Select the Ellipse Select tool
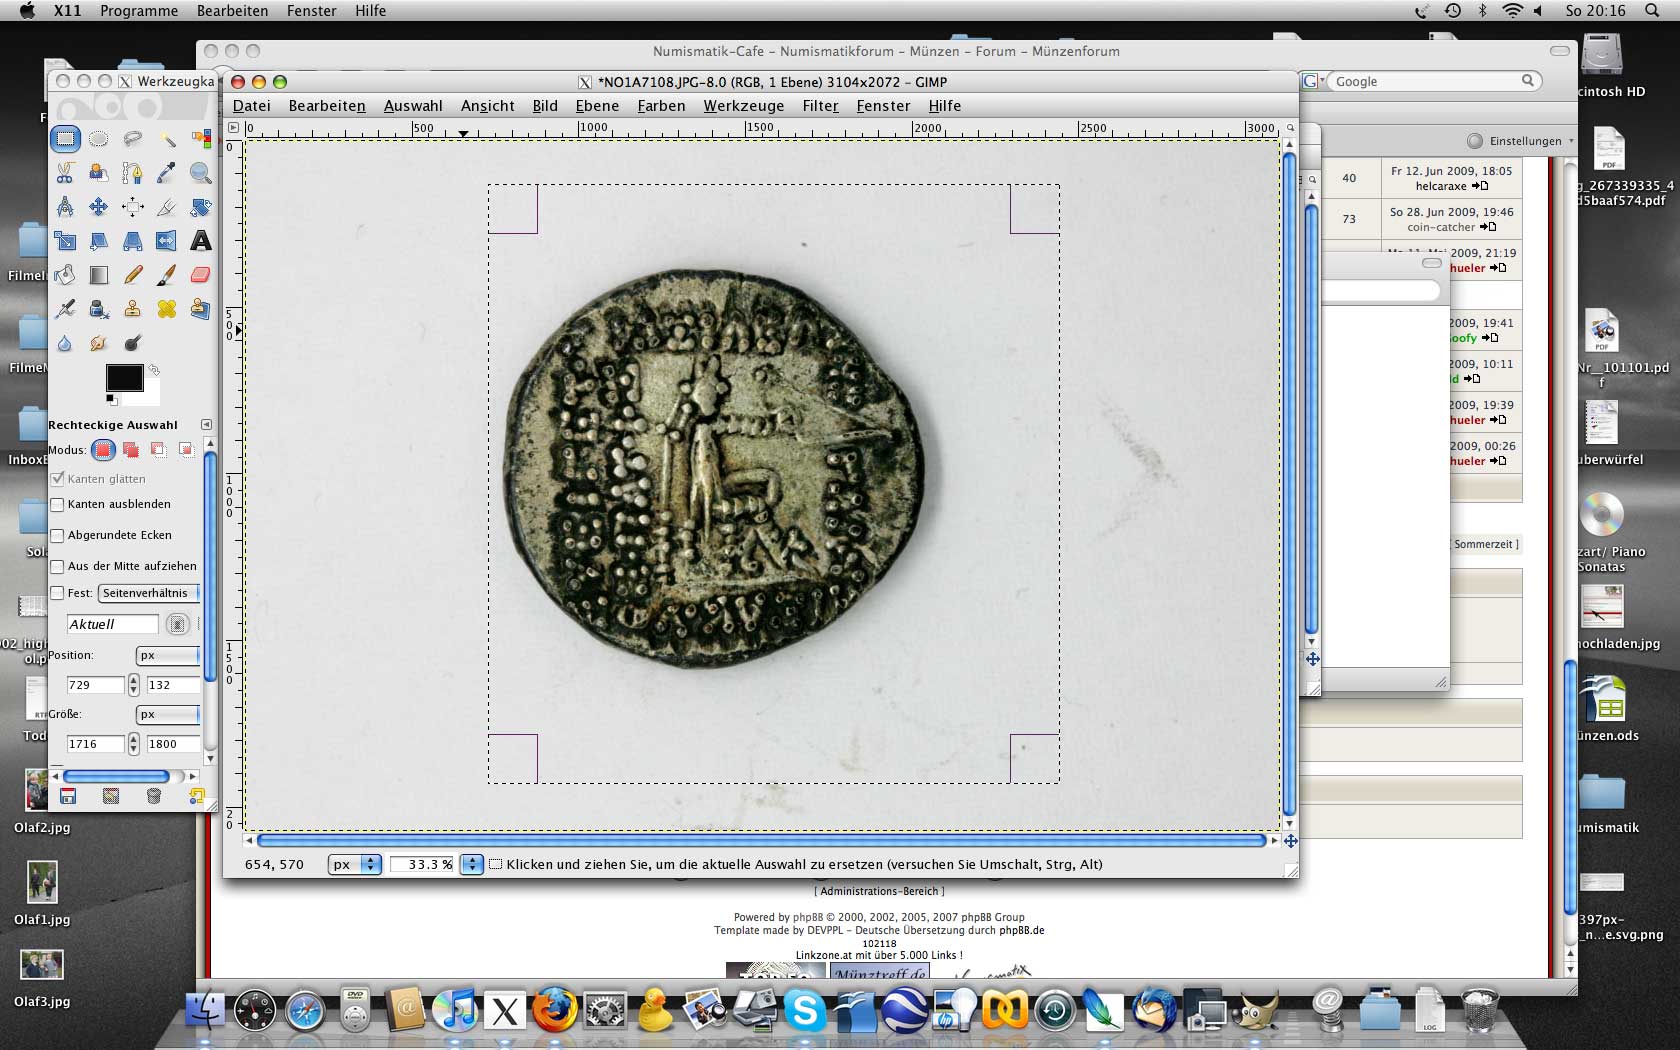The image size is (1680, 1050). [99, 139]
